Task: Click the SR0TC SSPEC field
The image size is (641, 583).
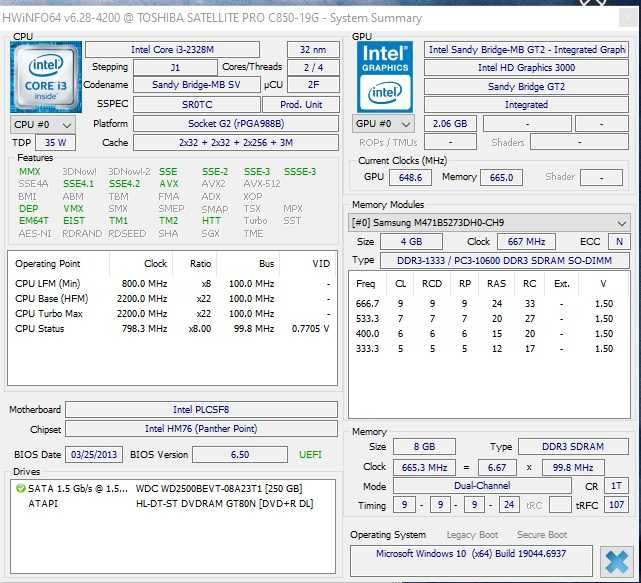Action: click(197, 105)
